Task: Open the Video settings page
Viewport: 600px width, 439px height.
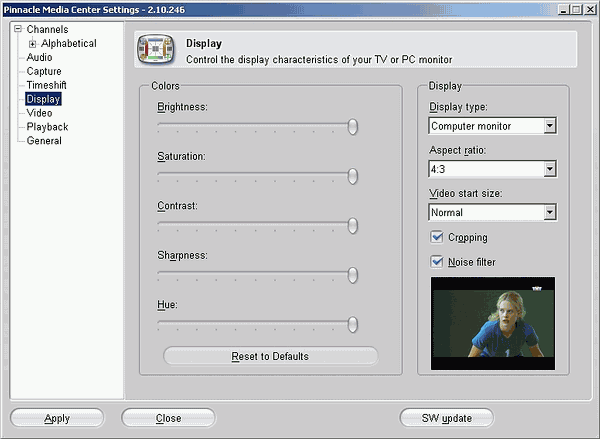Action: 39,113
